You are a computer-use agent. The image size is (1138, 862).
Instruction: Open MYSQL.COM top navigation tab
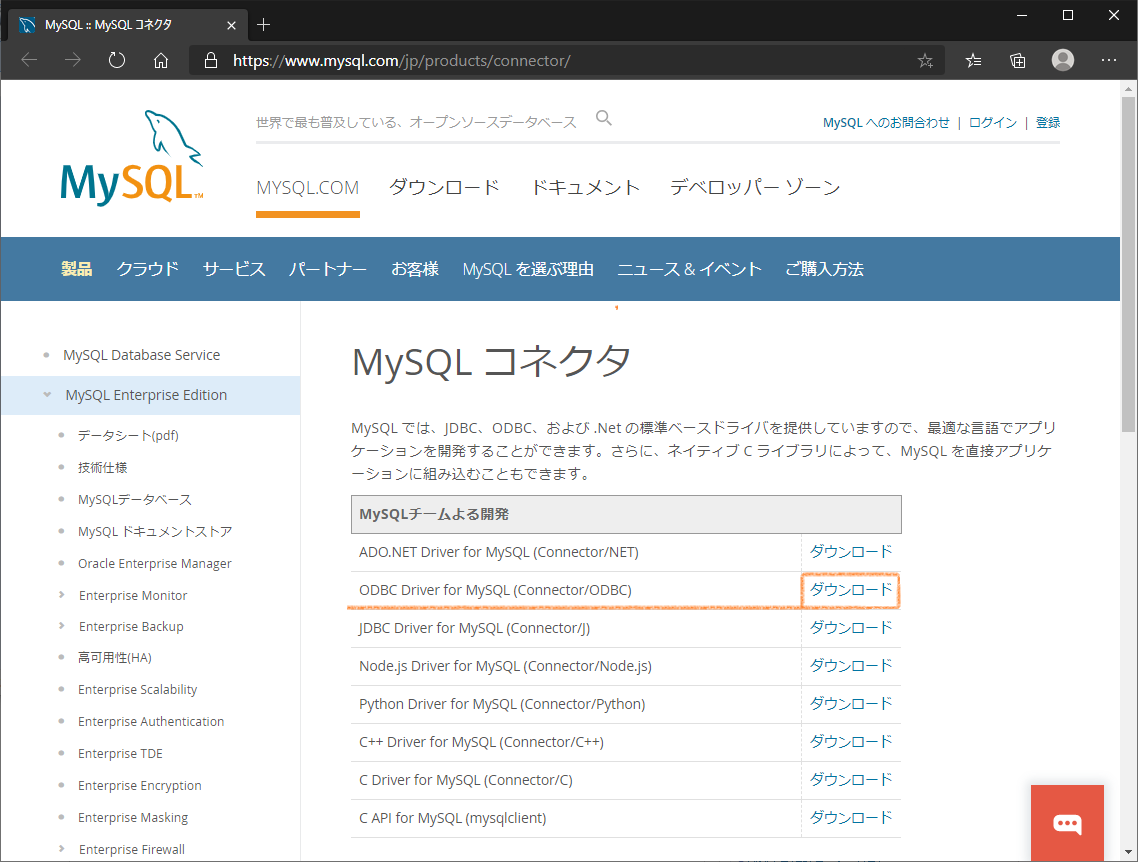coord(308,188)
